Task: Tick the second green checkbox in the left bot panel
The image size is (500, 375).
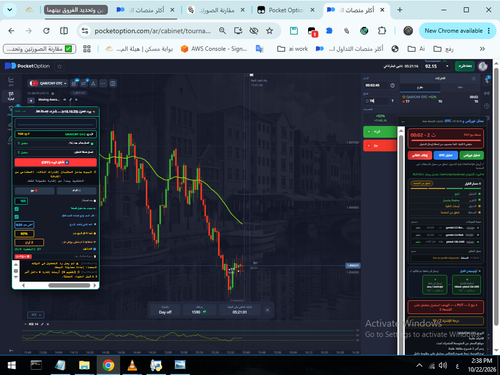Action: (17, 217)
